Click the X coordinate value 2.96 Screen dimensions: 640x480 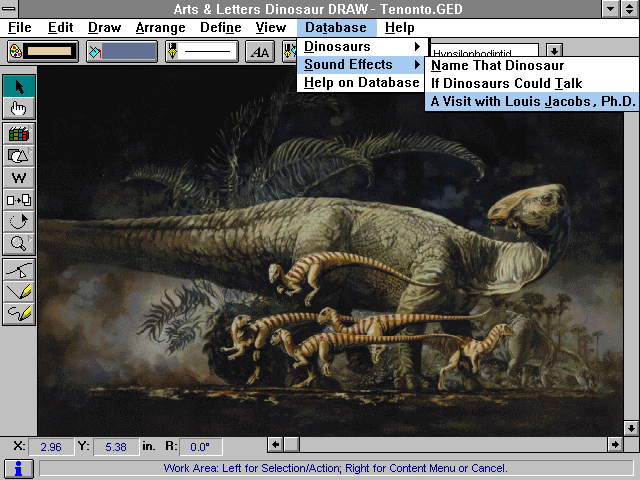tap(51, 447)
